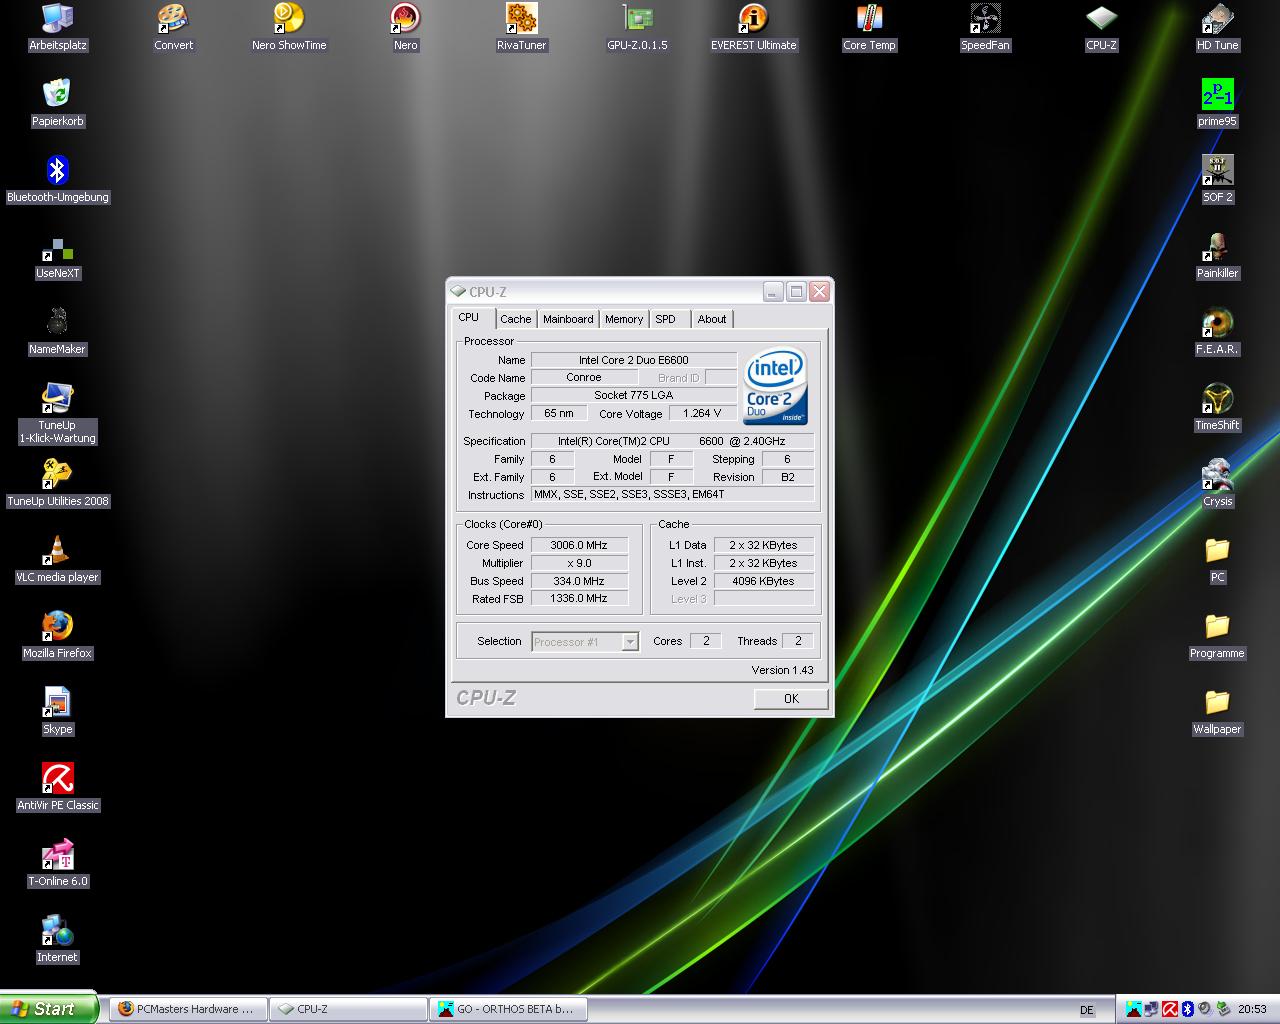Click the Level 2 4096 KBytes value
The width and height of the screenshot is (1280, 1024).
coord(764,581)
